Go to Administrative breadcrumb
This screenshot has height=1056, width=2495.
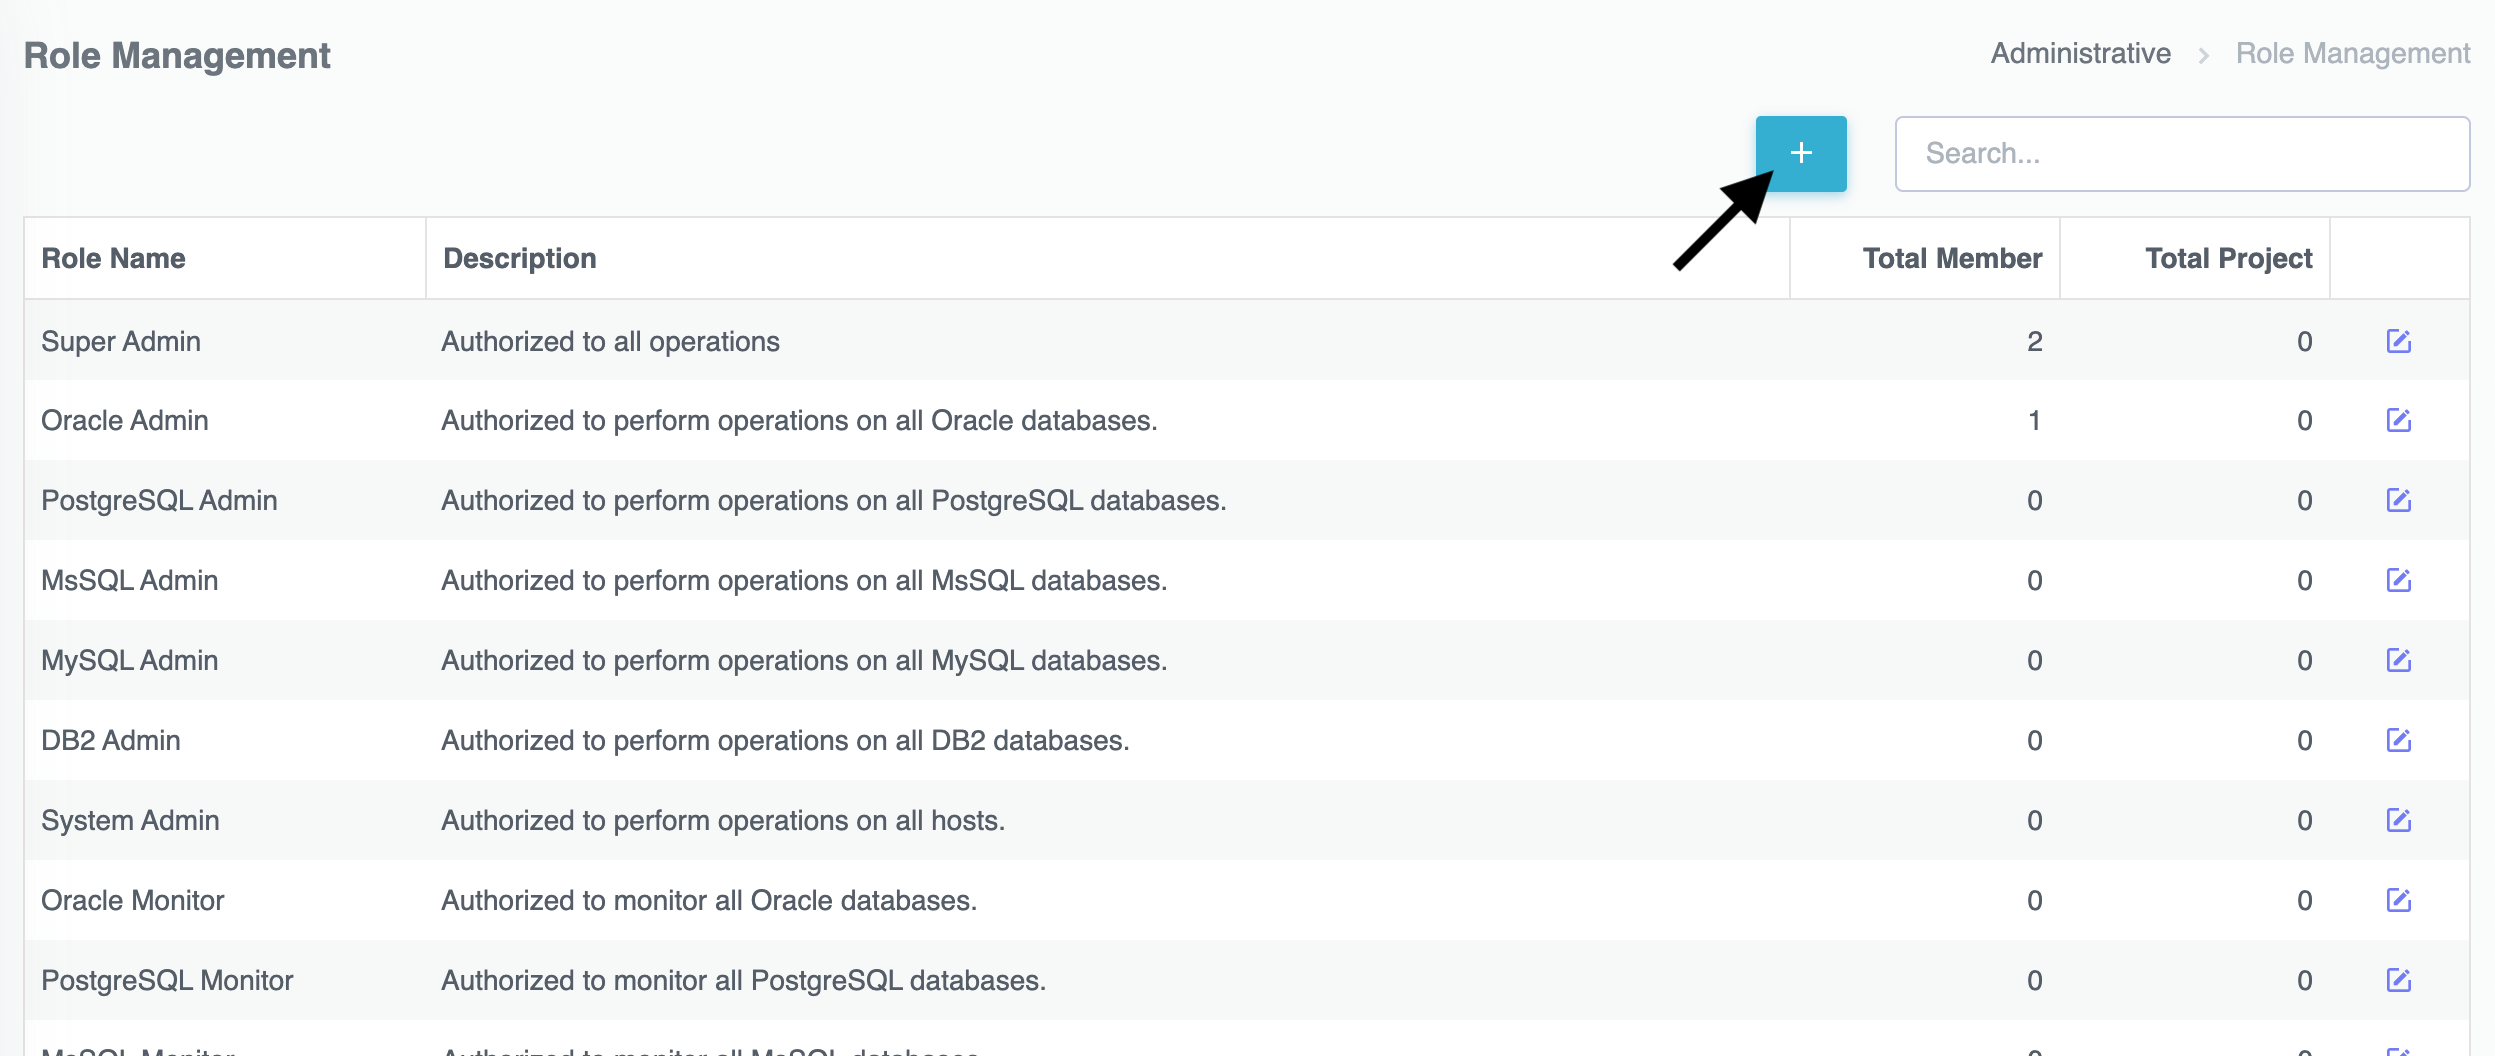point(2080,53)
